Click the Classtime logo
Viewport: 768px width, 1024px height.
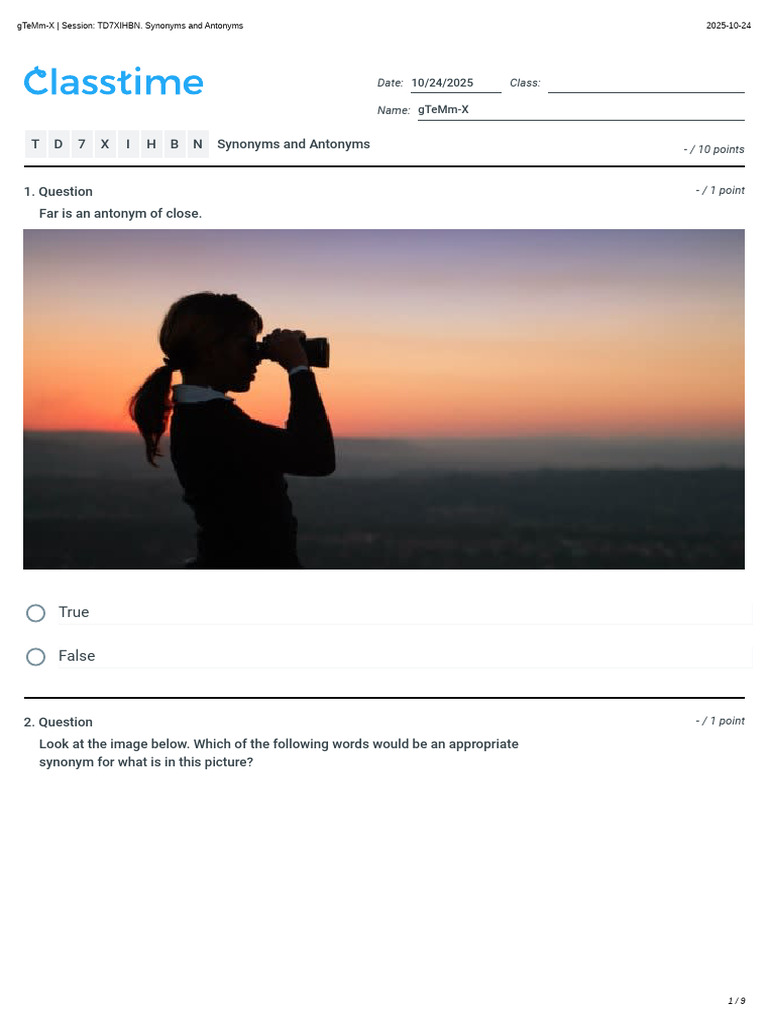114,82
